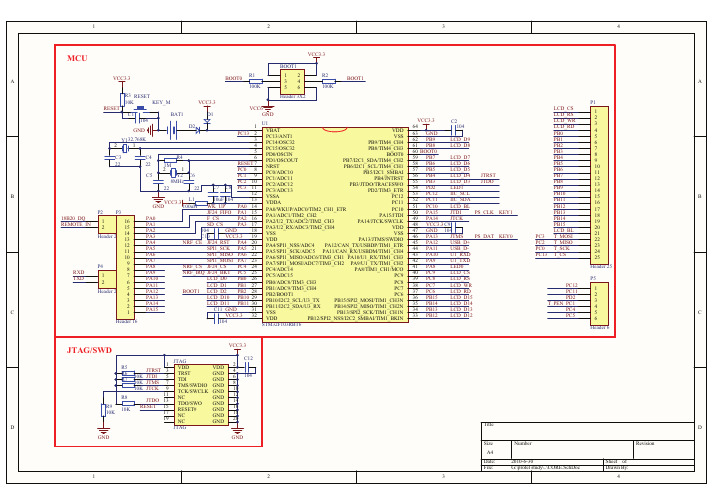Select the P5 Header 6 connector
713x504 pixels.
tap(599, 303)
